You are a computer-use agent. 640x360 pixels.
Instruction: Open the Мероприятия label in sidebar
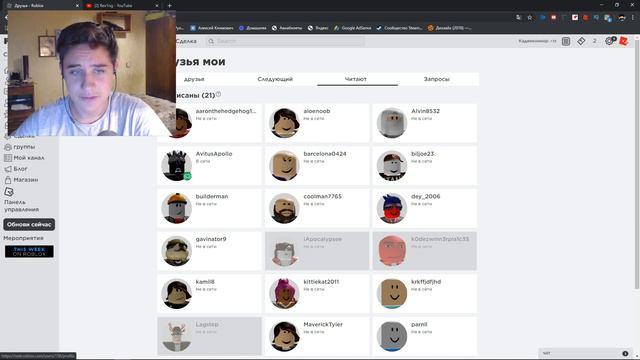(23, 238)
